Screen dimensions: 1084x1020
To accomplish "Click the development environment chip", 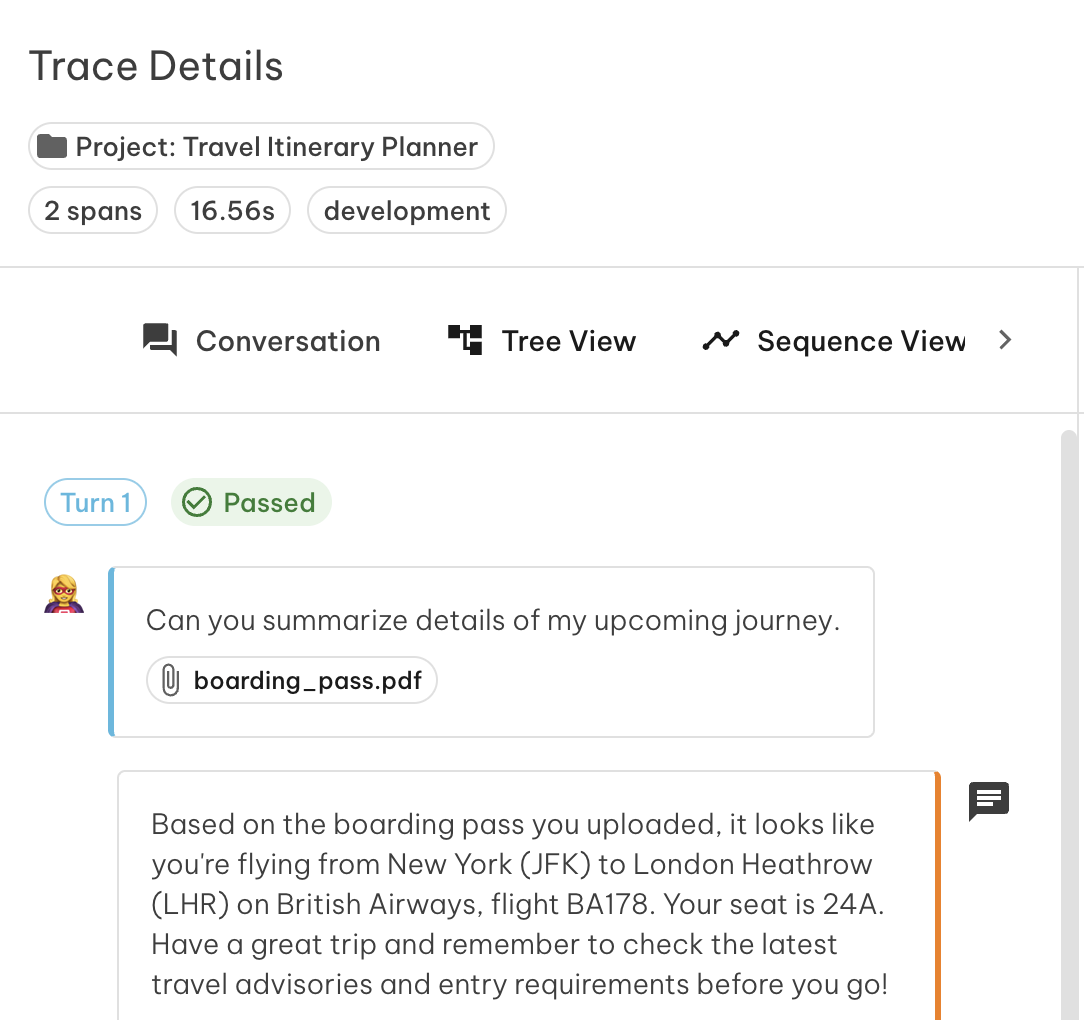I will (406, 210).
